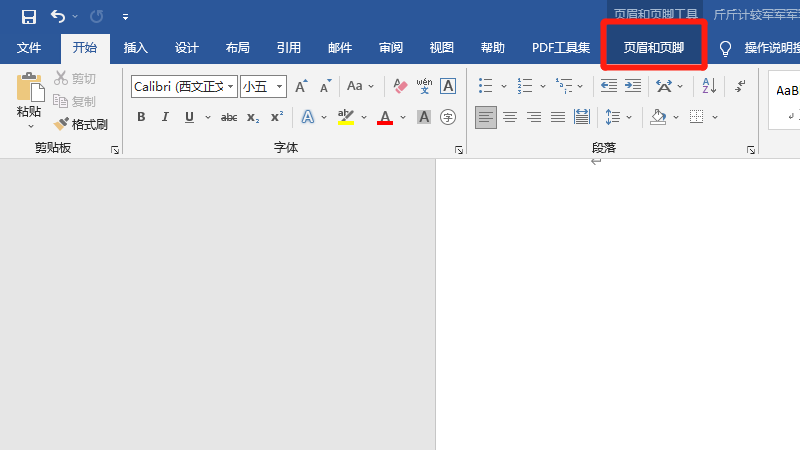The height and width of the screenshot is (450, 800).
Task: Open the font size dropdown
Action: 280,87
